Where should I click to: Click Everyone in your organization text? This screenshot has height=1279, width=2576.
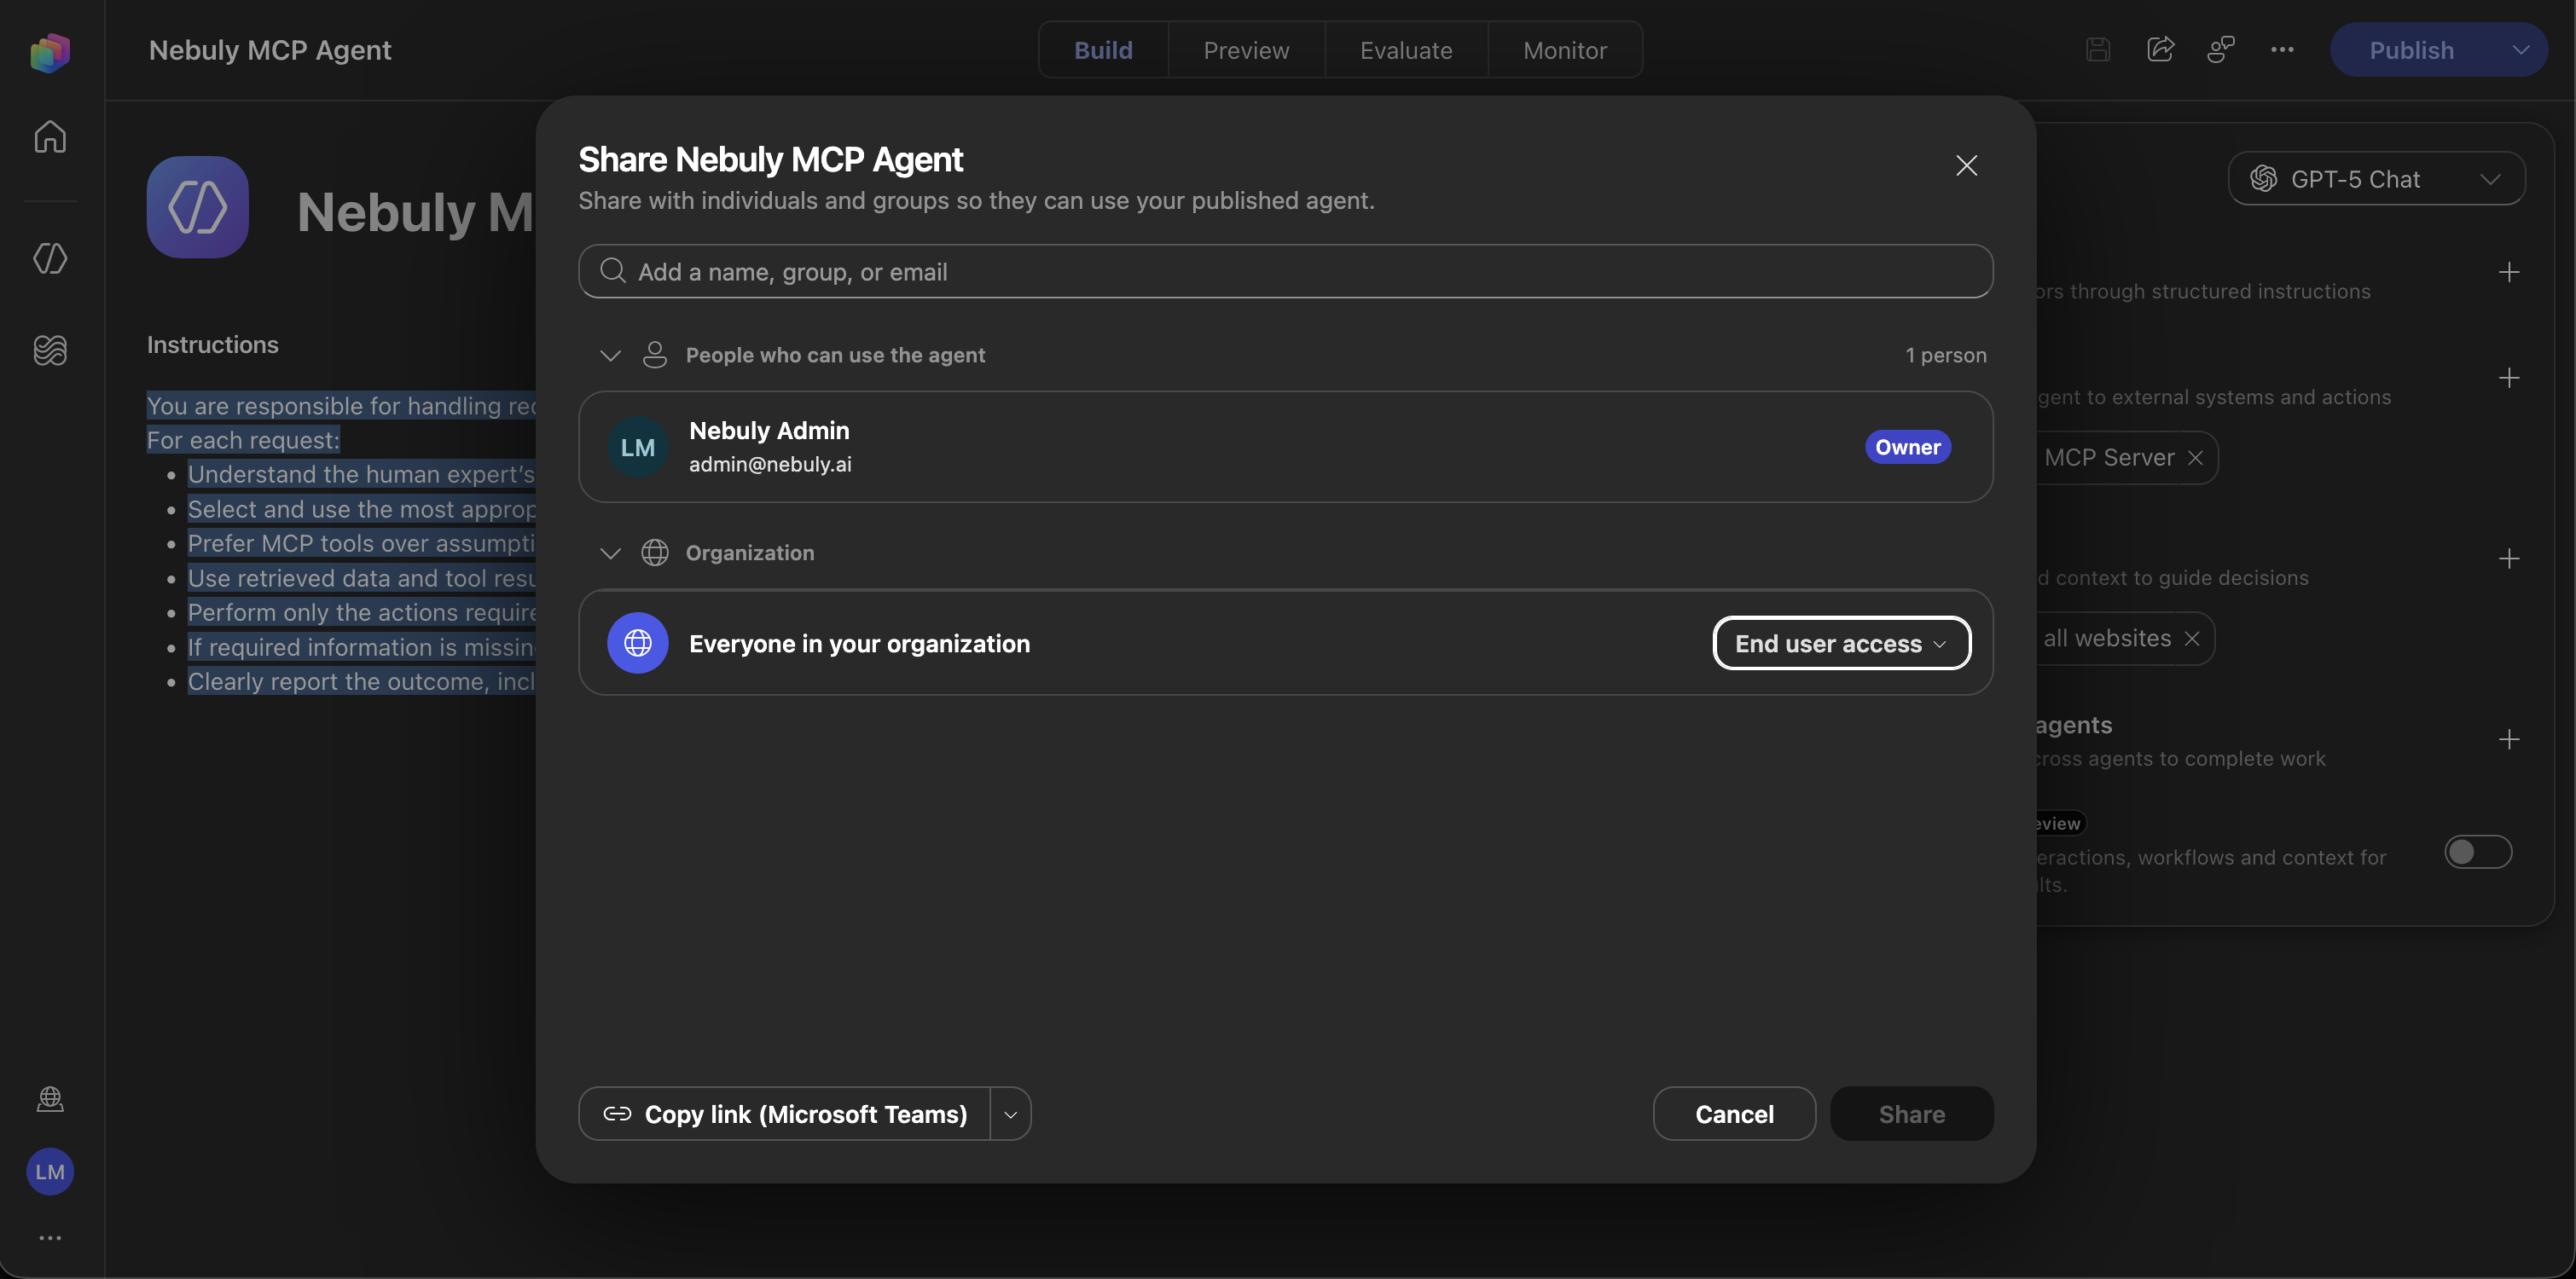click(859, 643)
